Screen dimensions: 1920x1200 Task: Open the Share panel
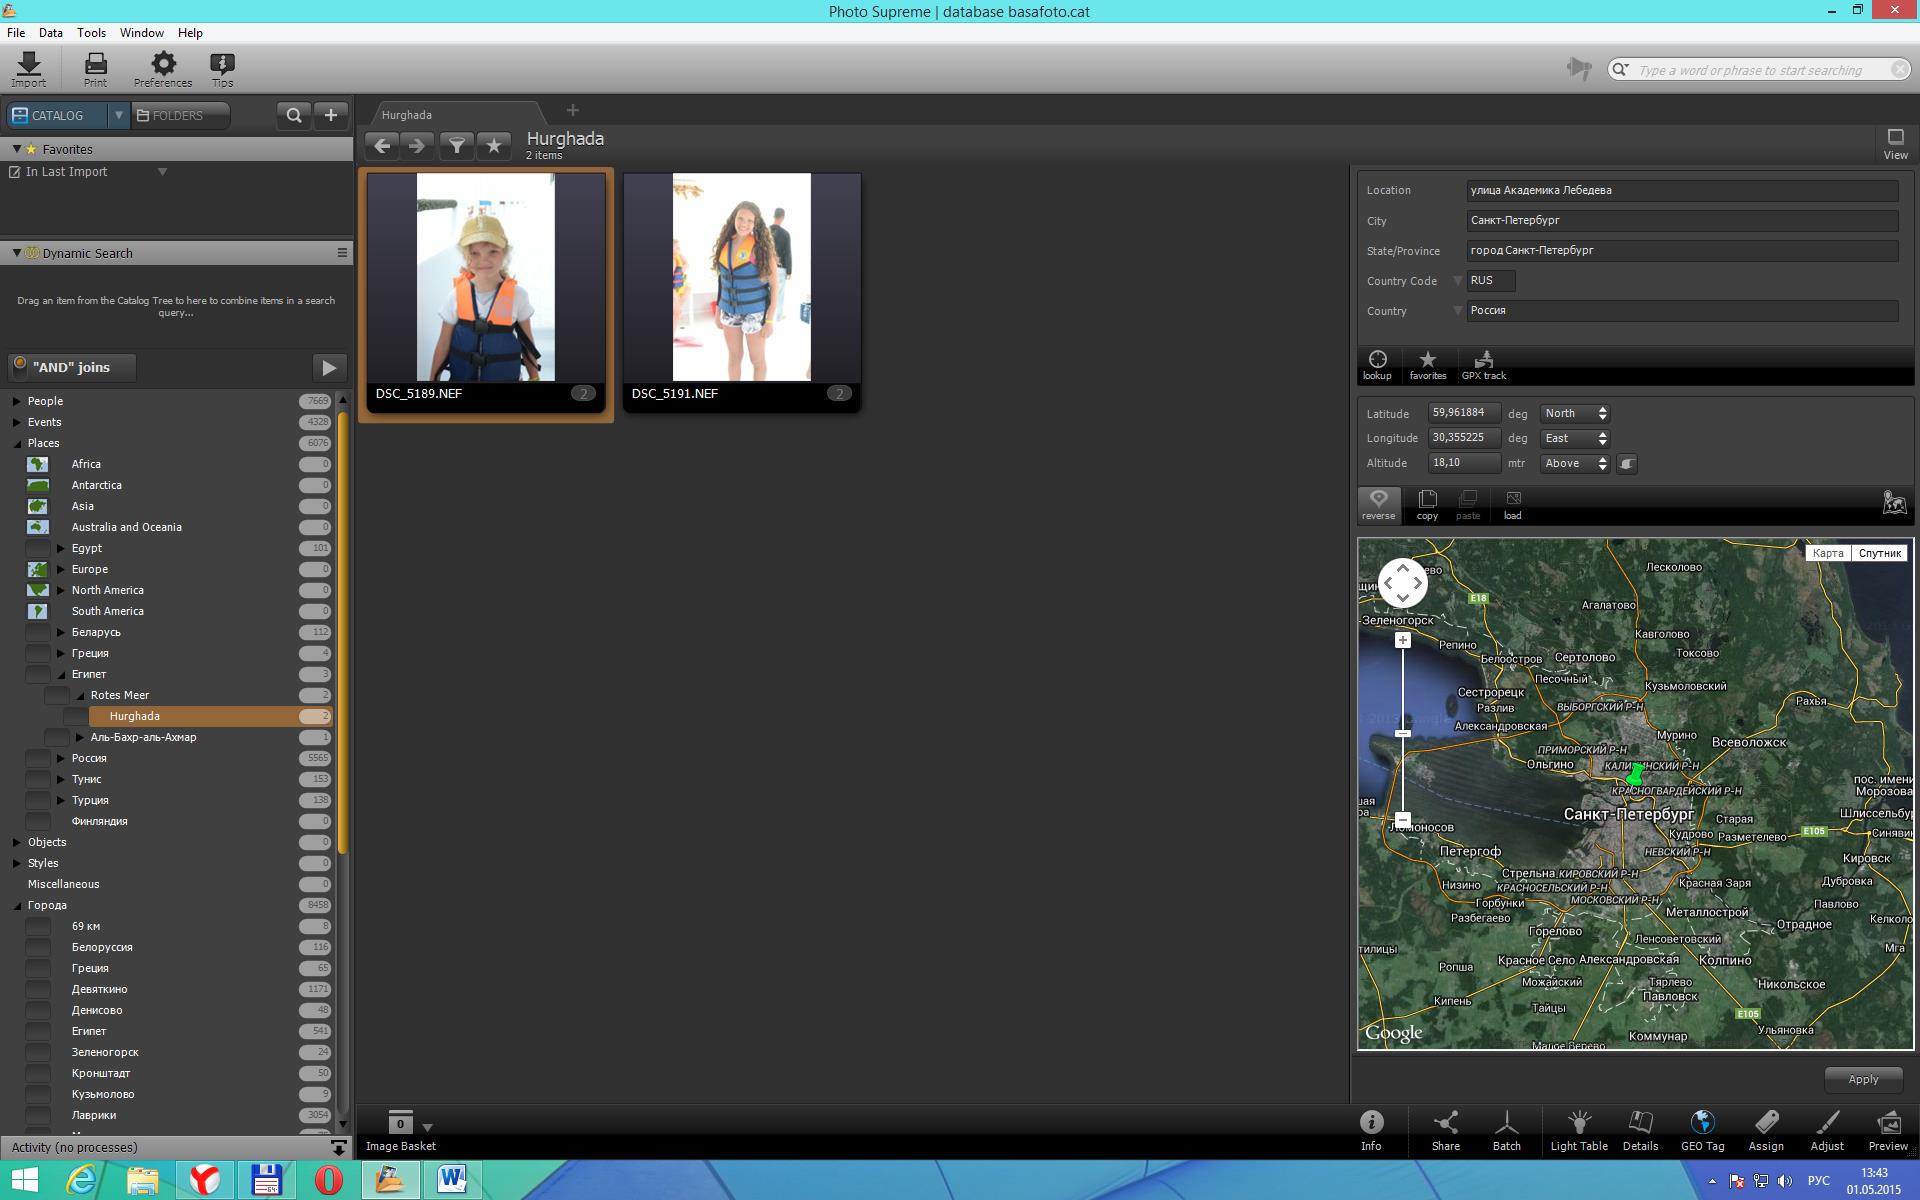pos(1445,1131)
